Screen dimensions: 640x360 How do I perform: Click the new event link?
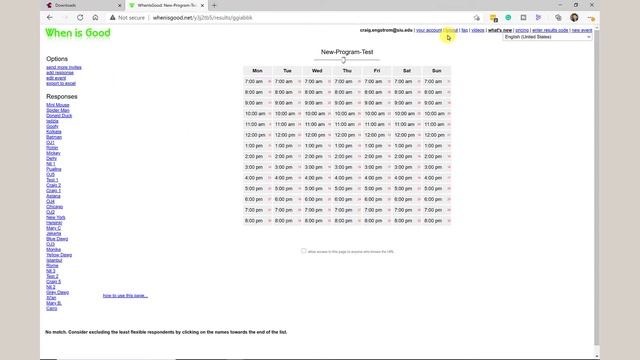point(582,30)
